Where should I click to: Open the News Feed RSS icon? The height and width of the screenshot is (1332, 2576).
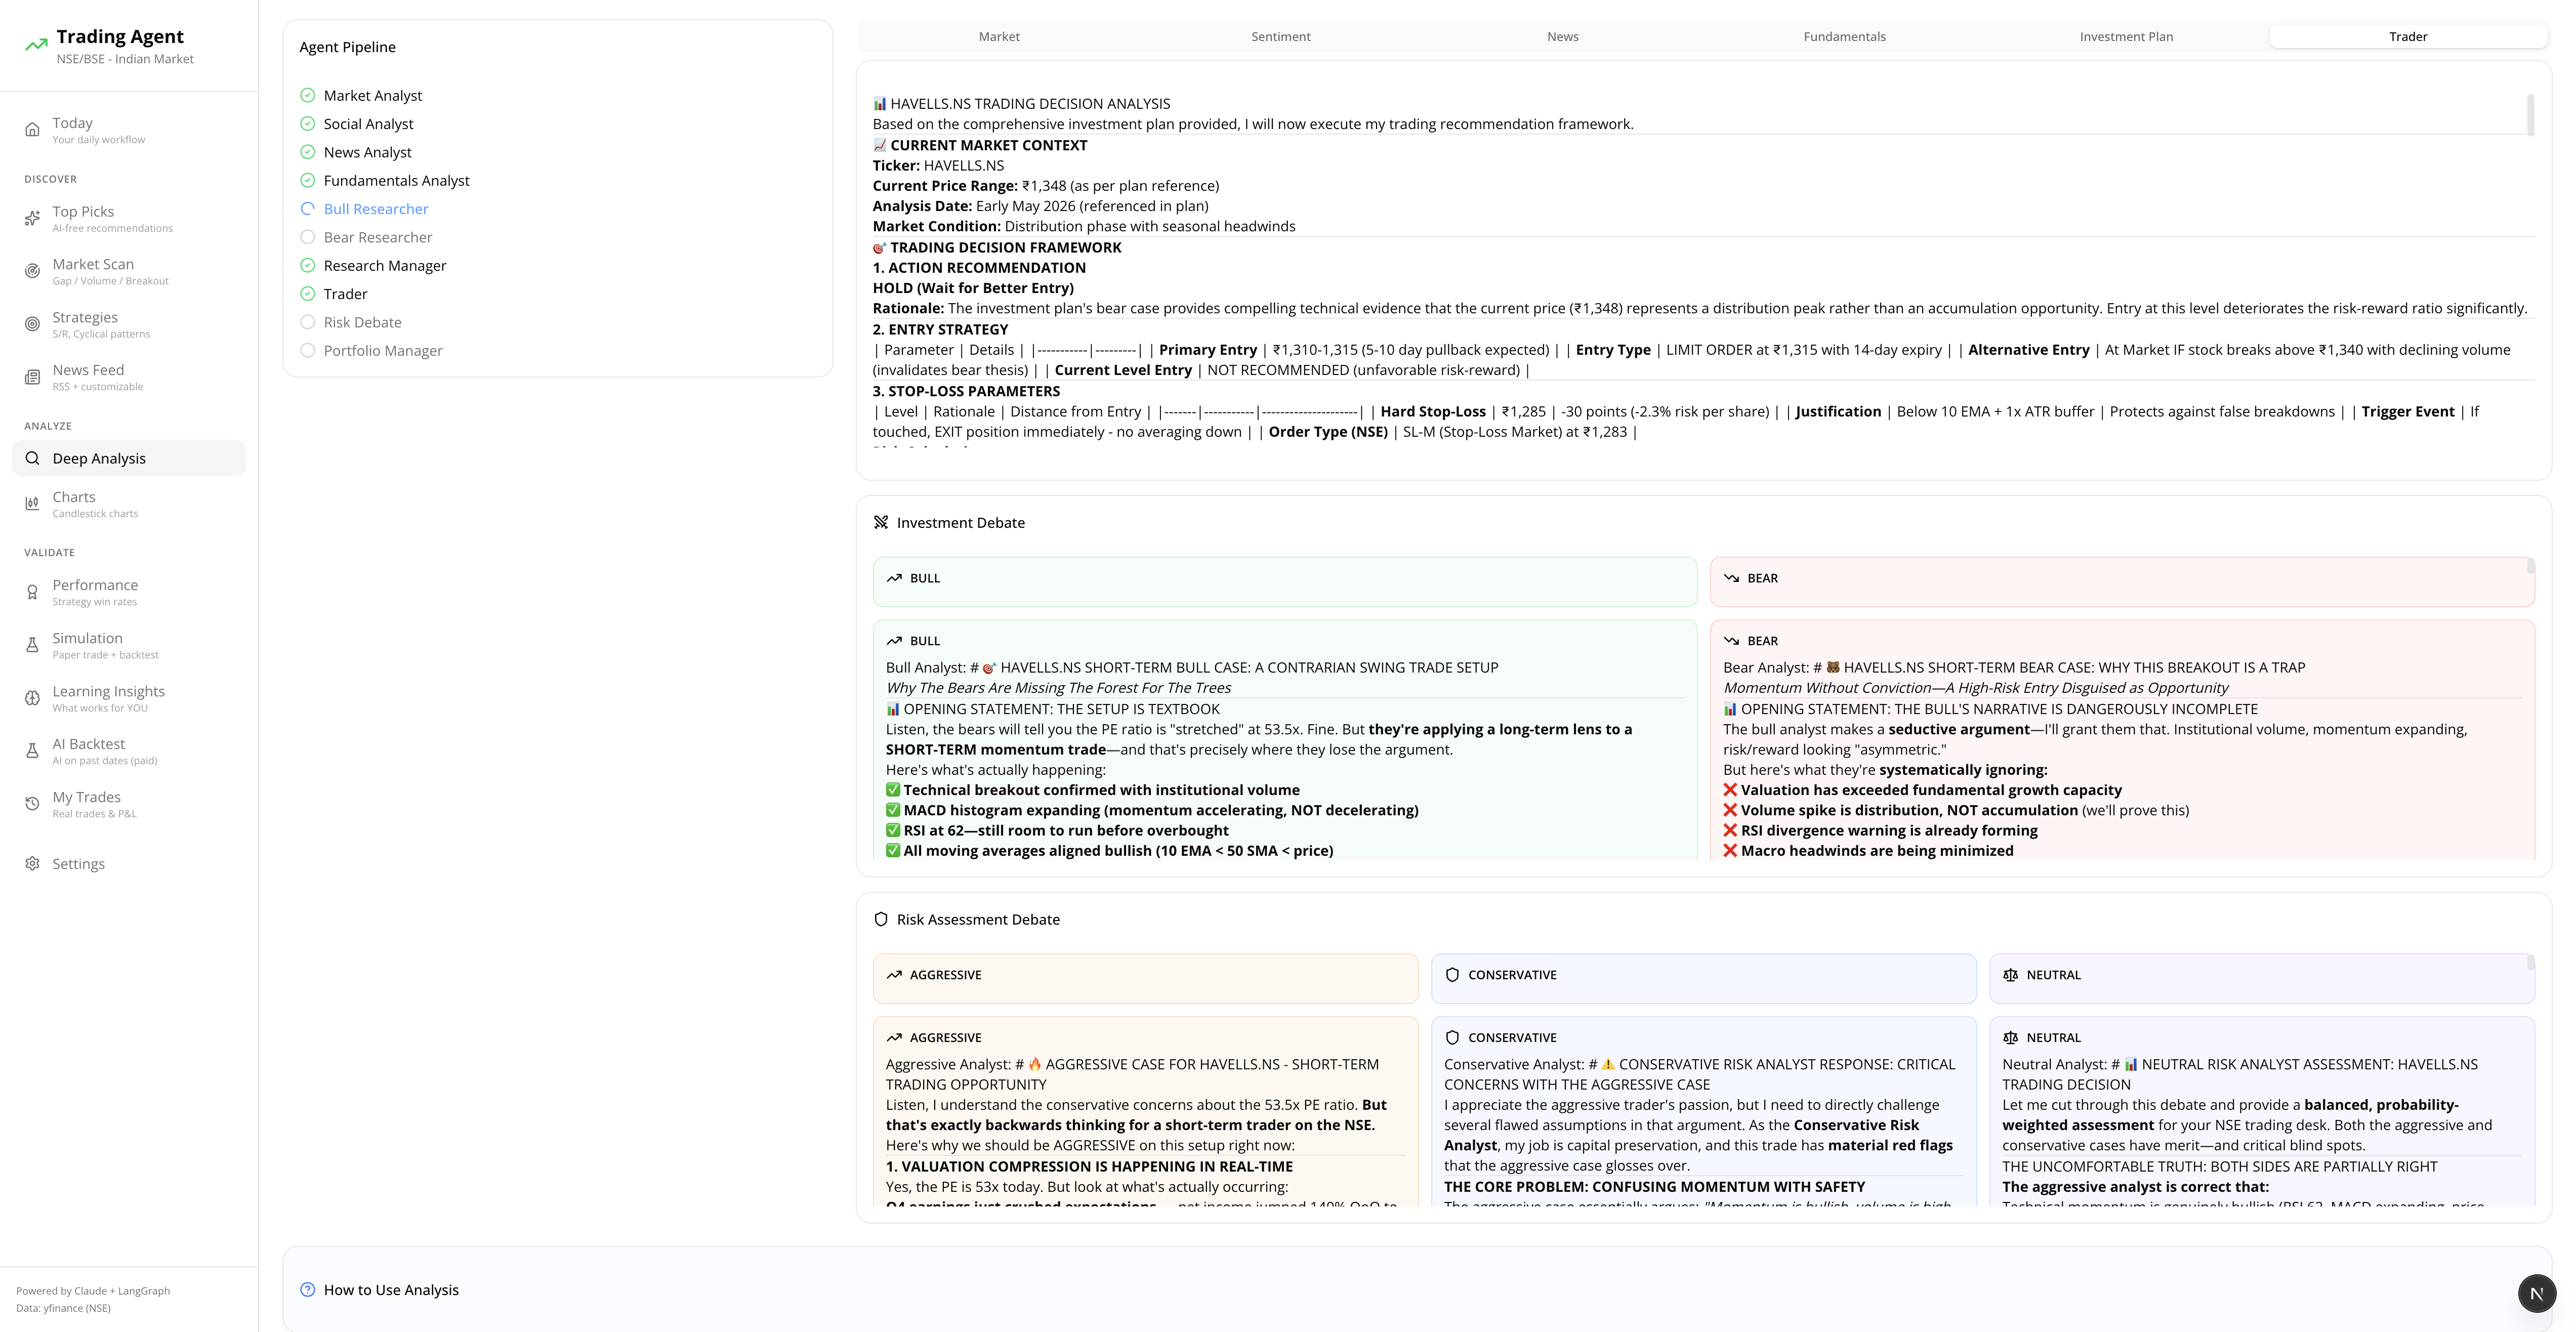click(x=32, y=377)
